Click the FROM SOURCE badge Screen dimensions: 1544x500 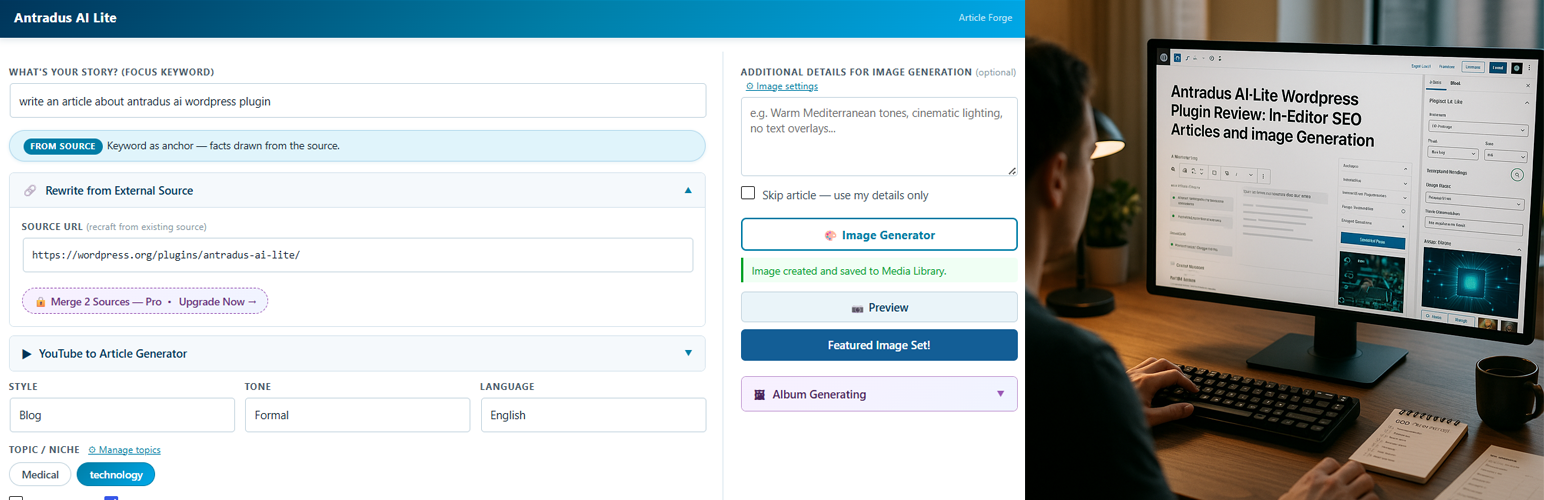64,146
